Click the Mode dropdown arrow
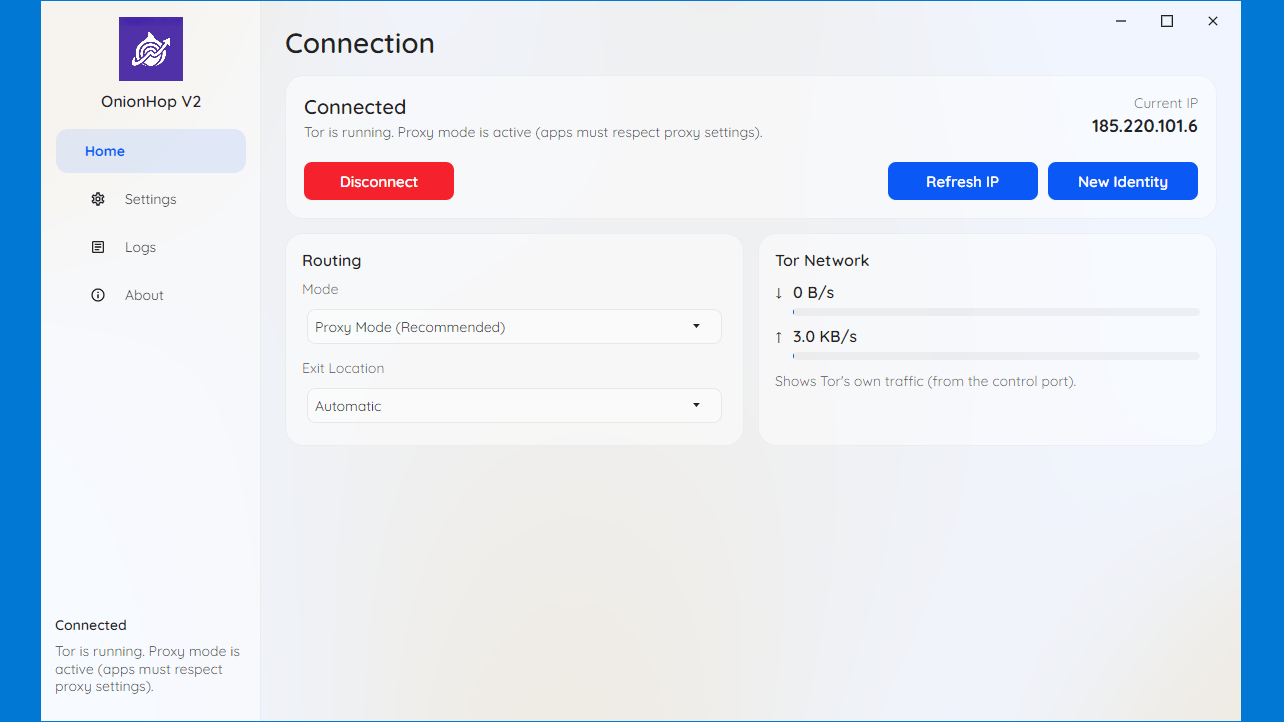Viewport: 1284px width, 722px height. click(x=697, y=327)
